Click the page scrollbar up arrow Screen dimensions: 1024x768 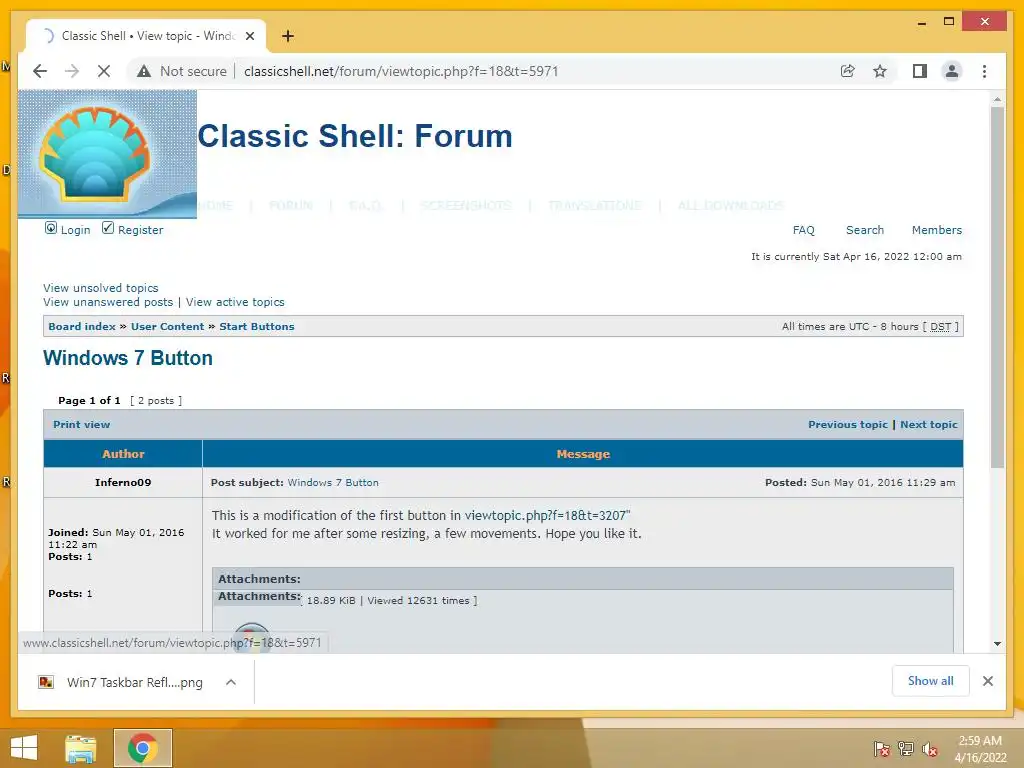click(x=997, y=99)
